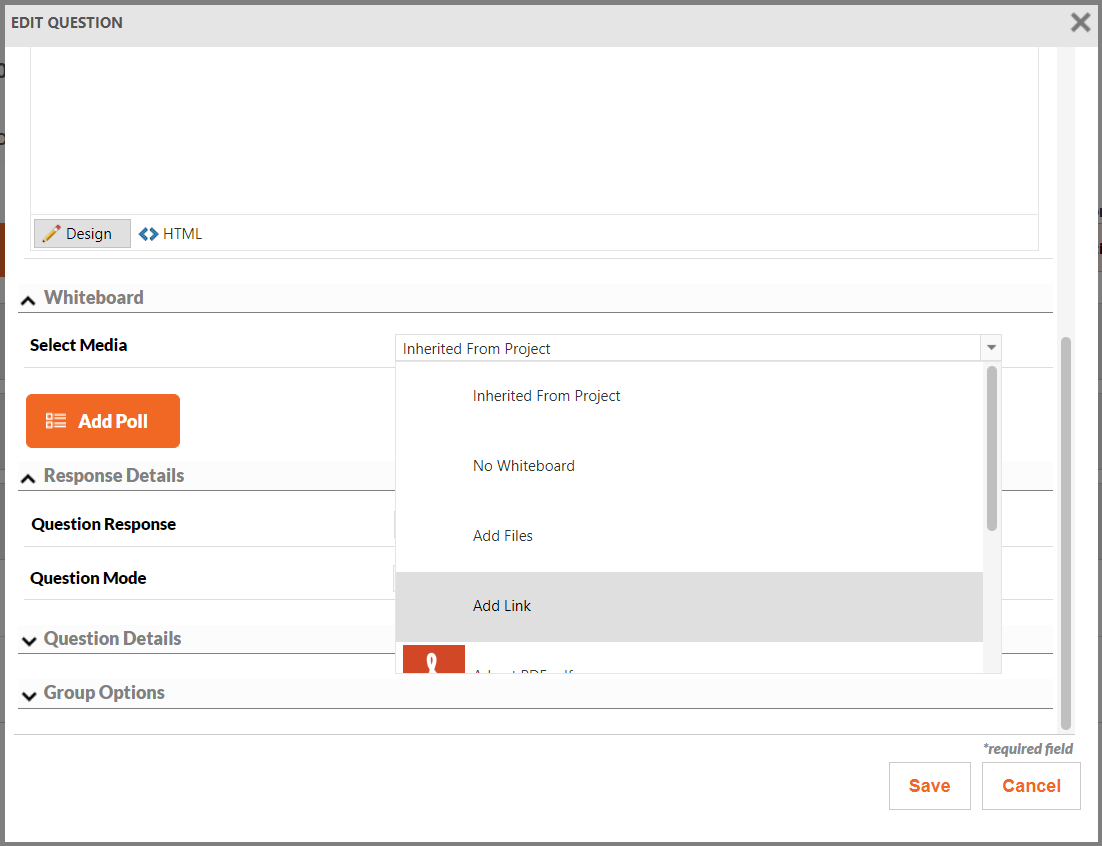Image resolution: width=1102 pixels, height=846 pixels.
Task: Click the Select Media combo box field
Action: point(698,348)
